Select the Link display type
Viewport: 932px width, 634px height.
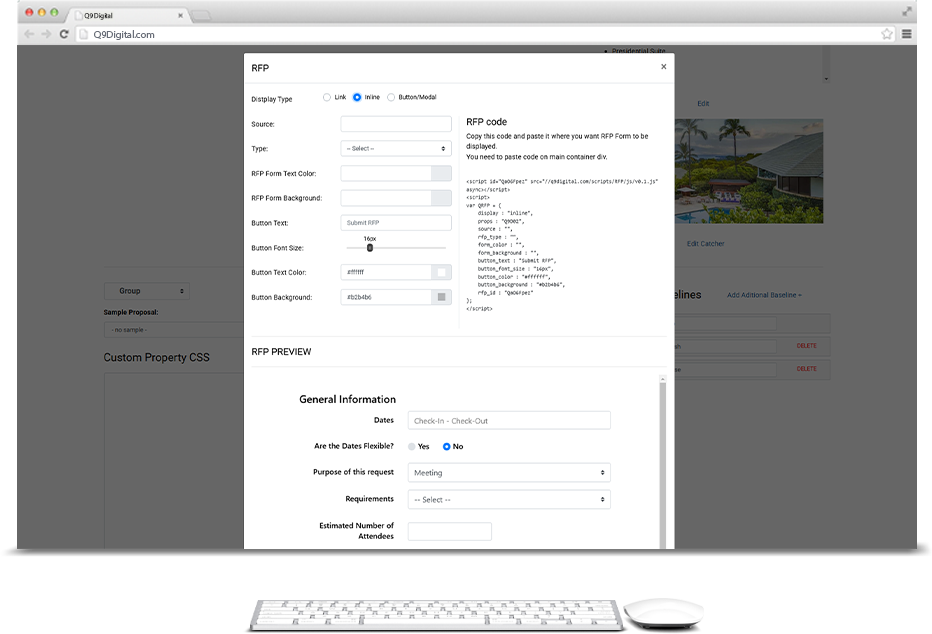coord(327,97)
